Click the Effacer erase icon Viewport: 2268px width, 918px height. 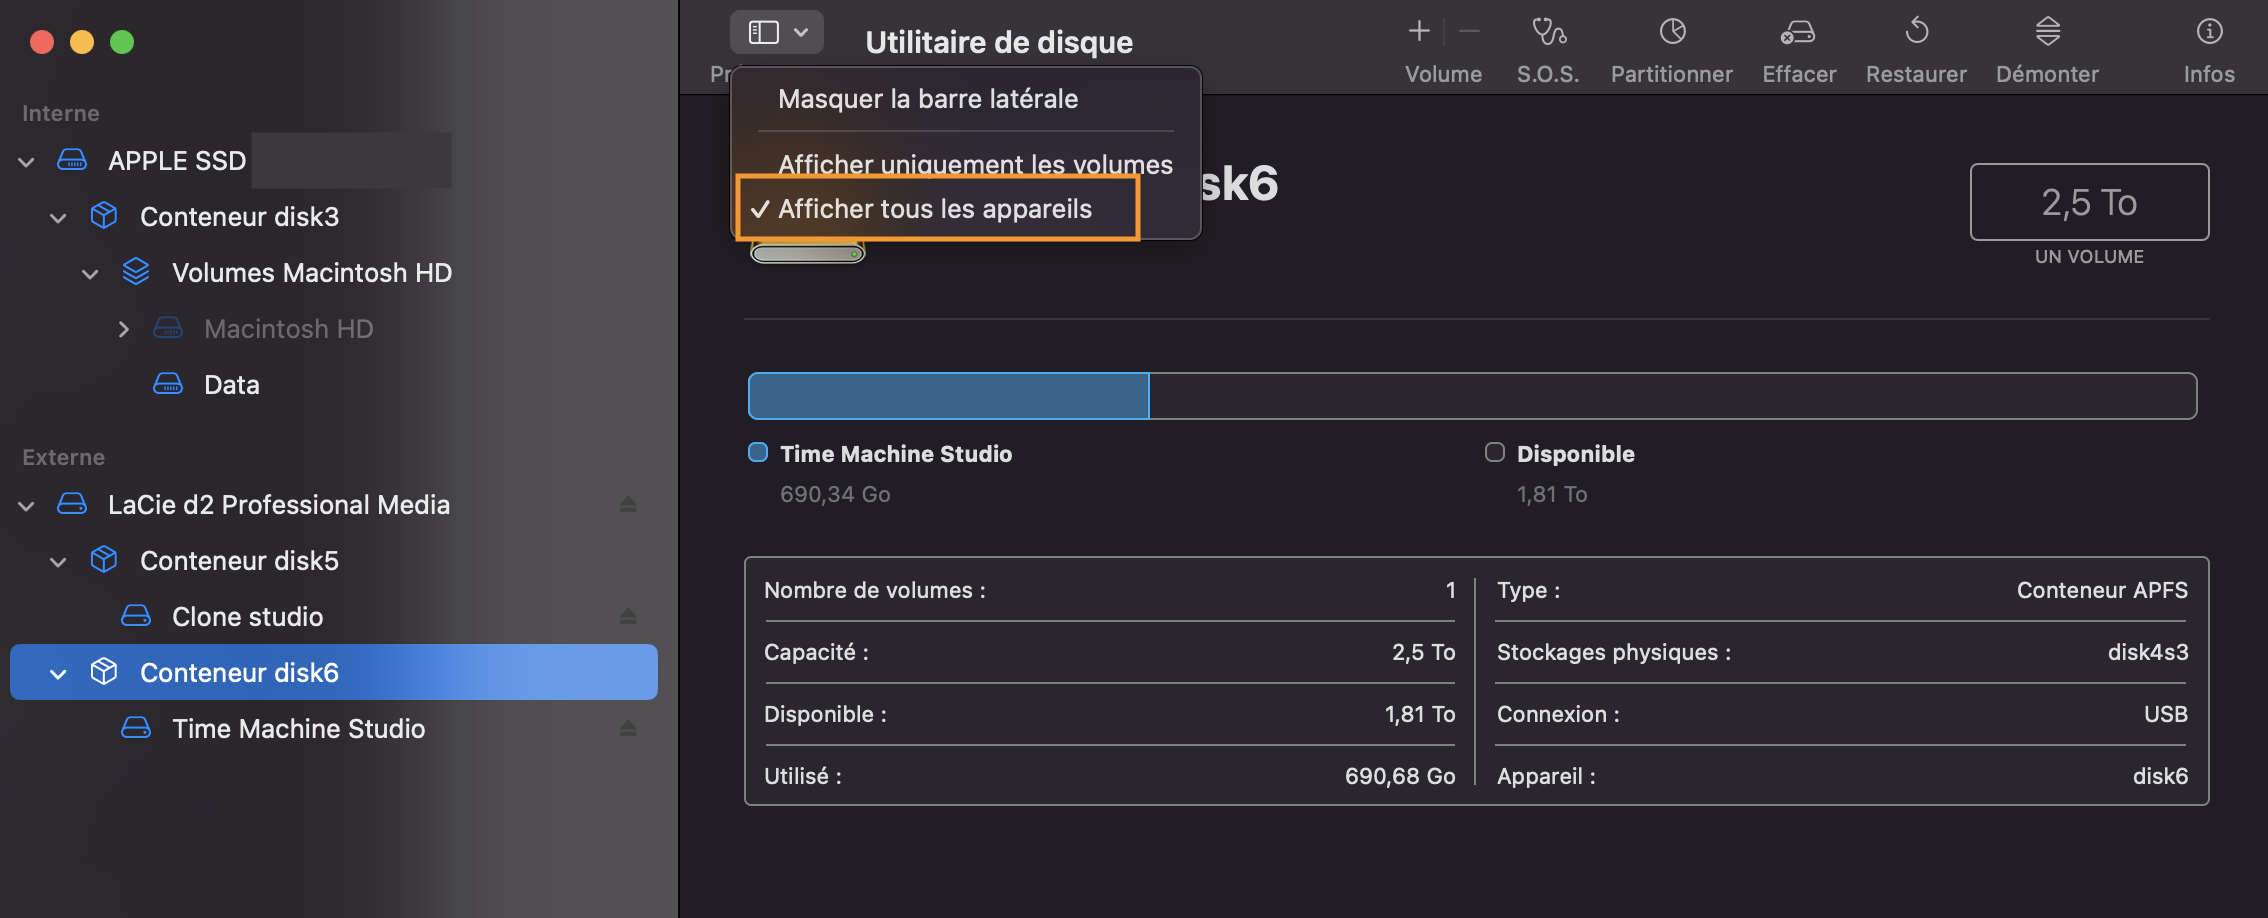click(1798, 33)
